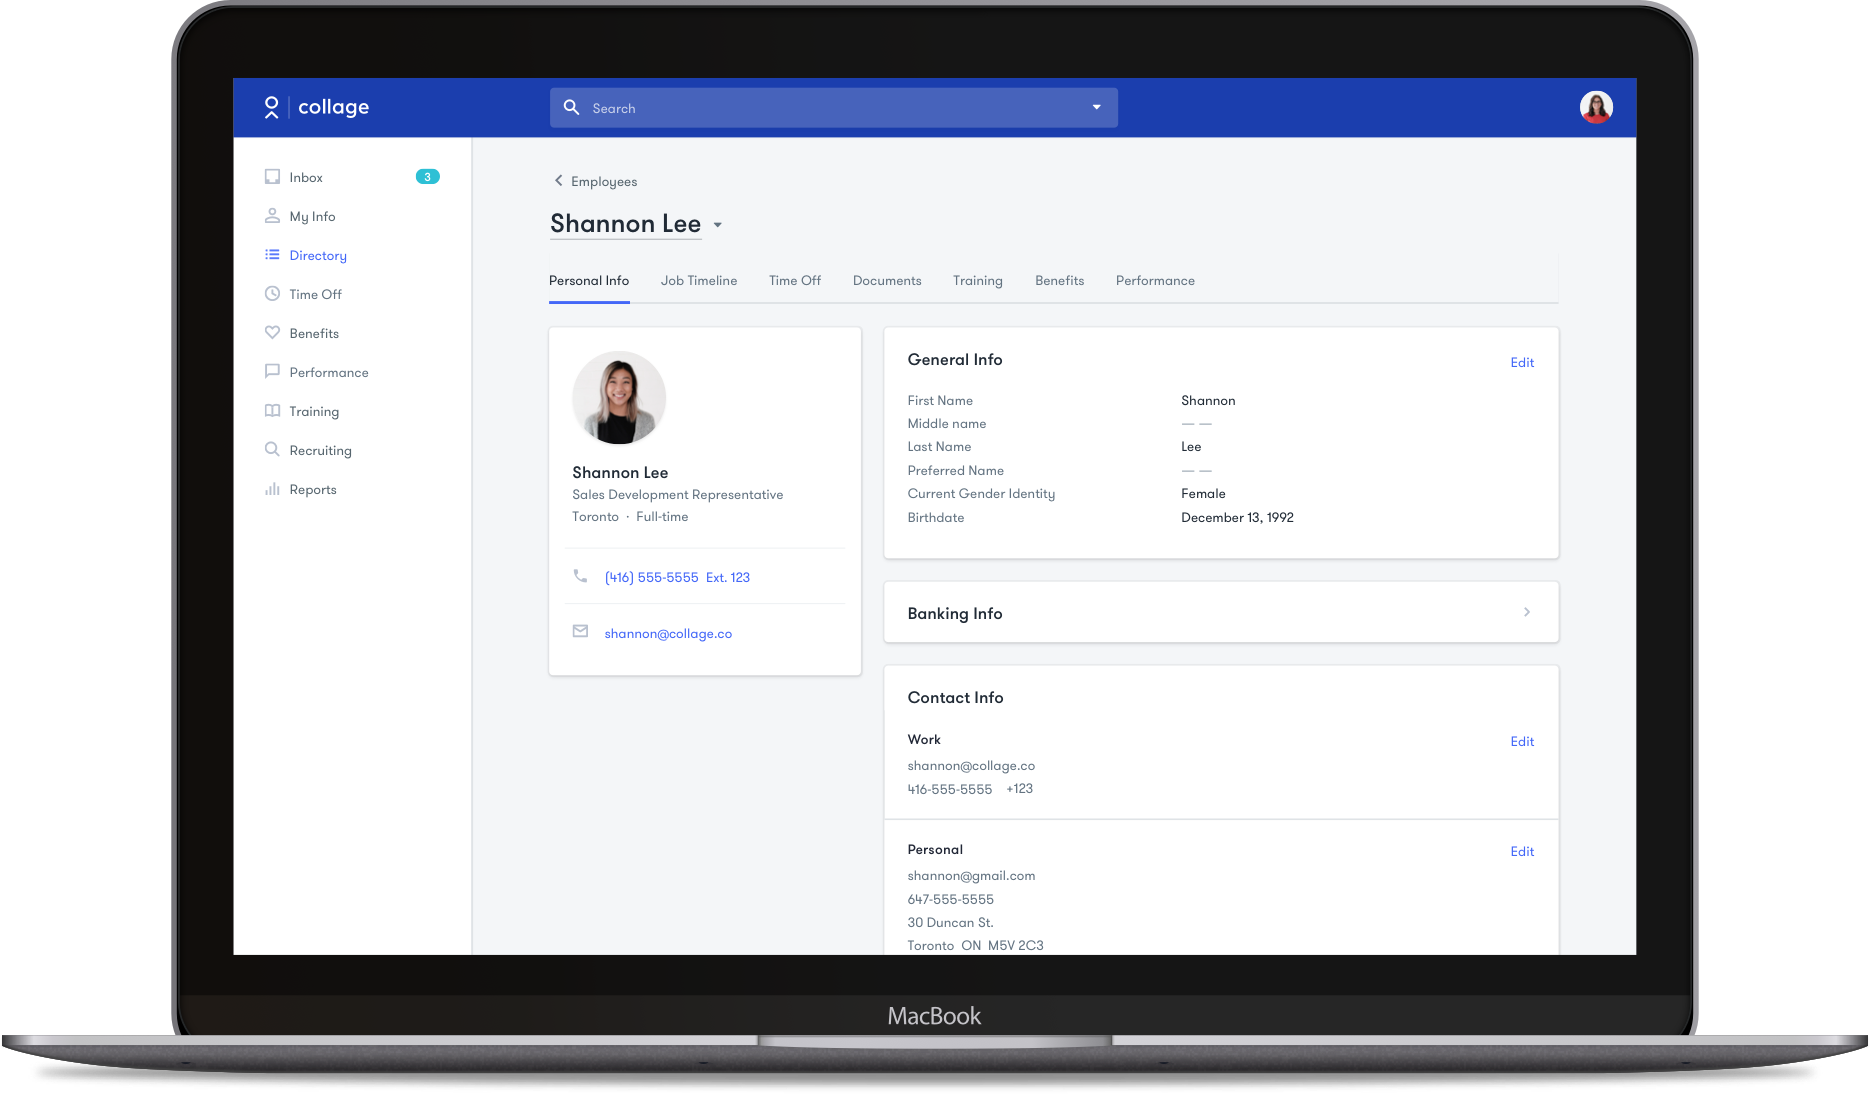The width and height of the screenshot is (1870, 1094).
Task: Go to the Performance tab
Action: [x=1155, y=281]
